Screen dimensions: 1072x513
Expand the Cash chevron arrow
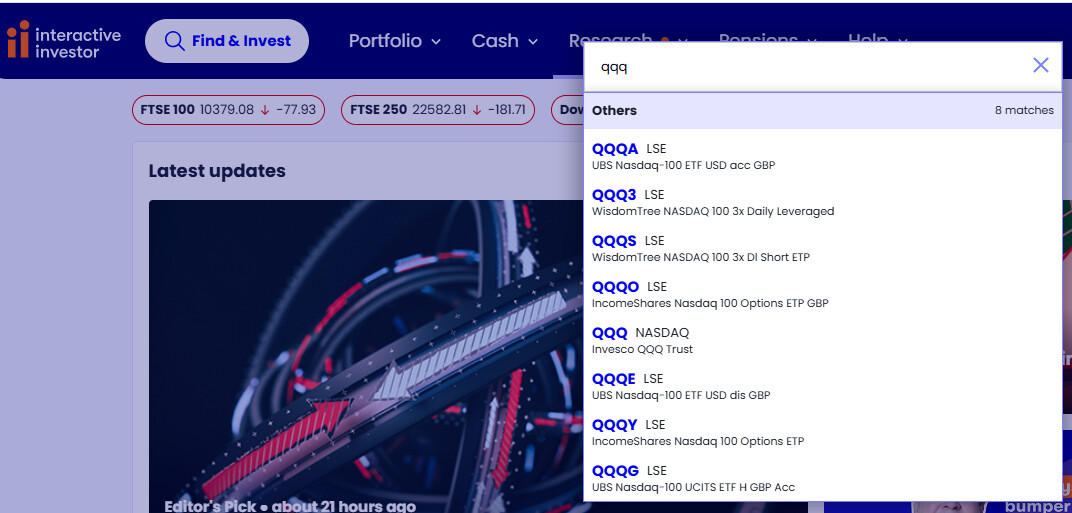pos(533,42)
